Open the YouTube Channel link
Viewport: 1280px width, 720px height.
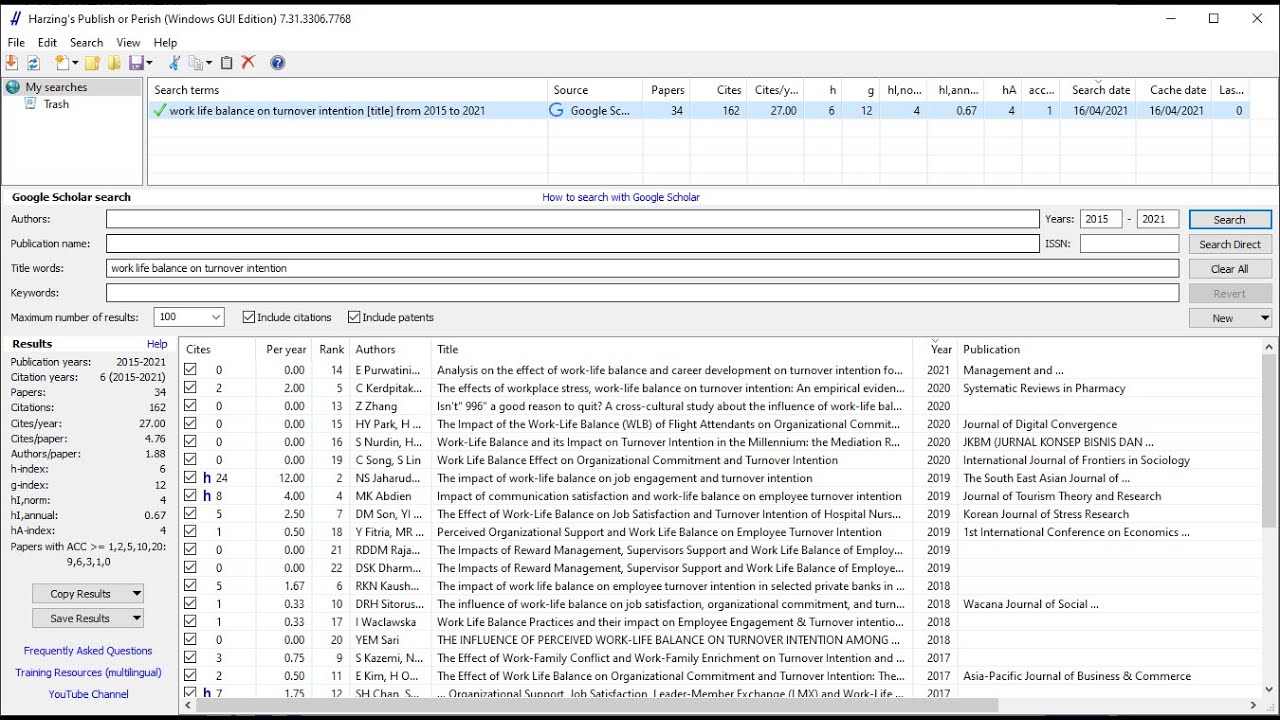point(88,694)
